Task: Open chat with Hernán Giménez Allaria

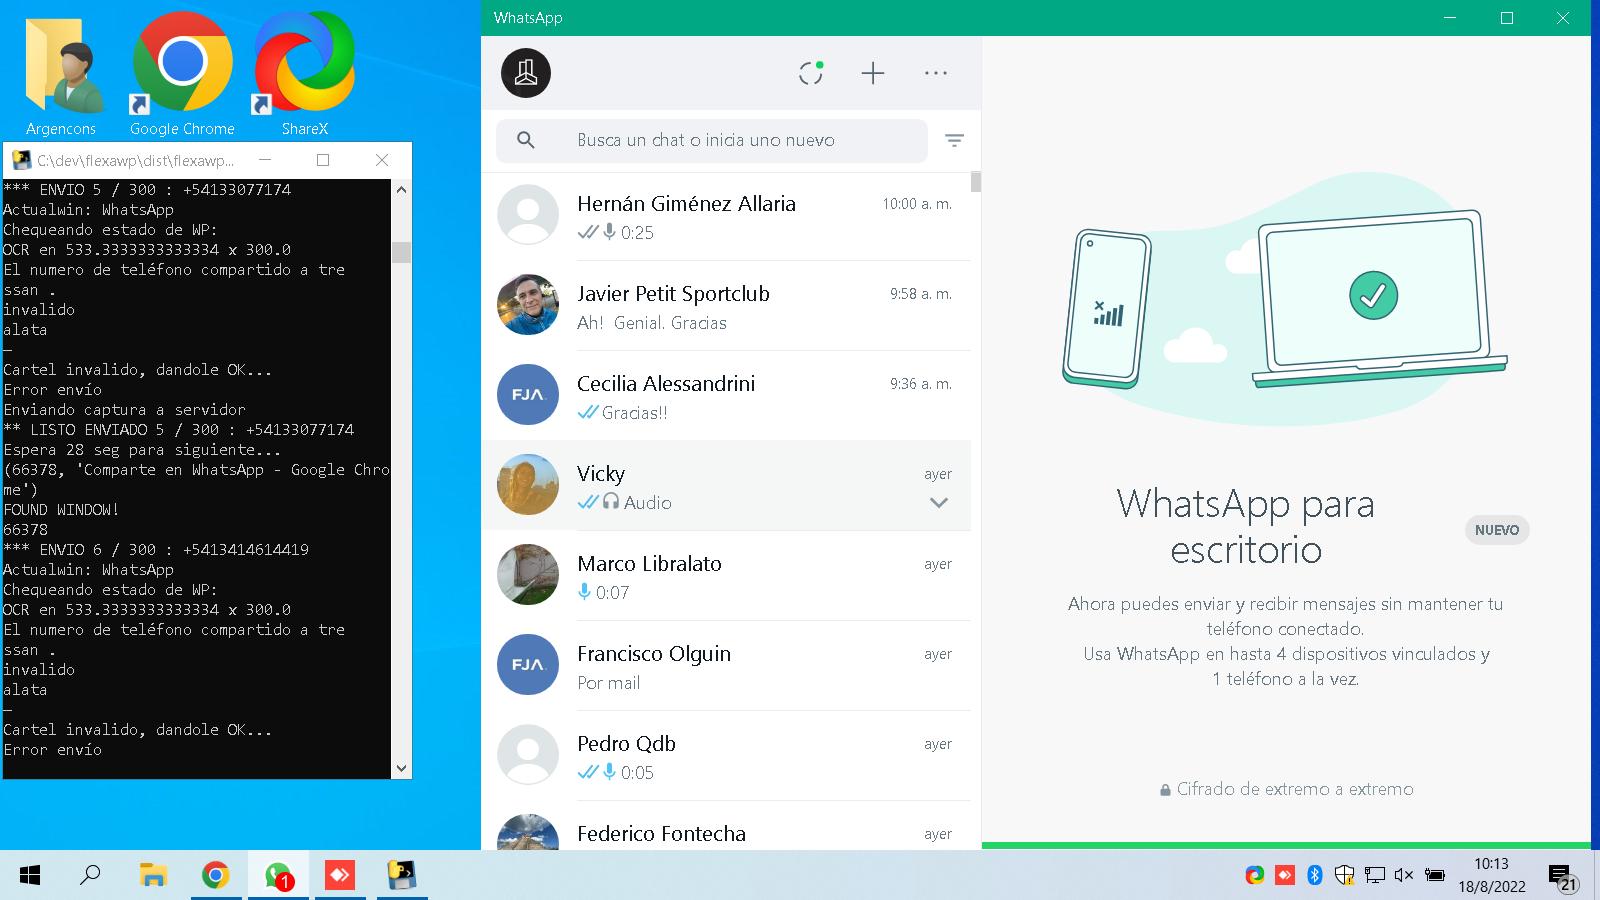Action: point(726,216)
